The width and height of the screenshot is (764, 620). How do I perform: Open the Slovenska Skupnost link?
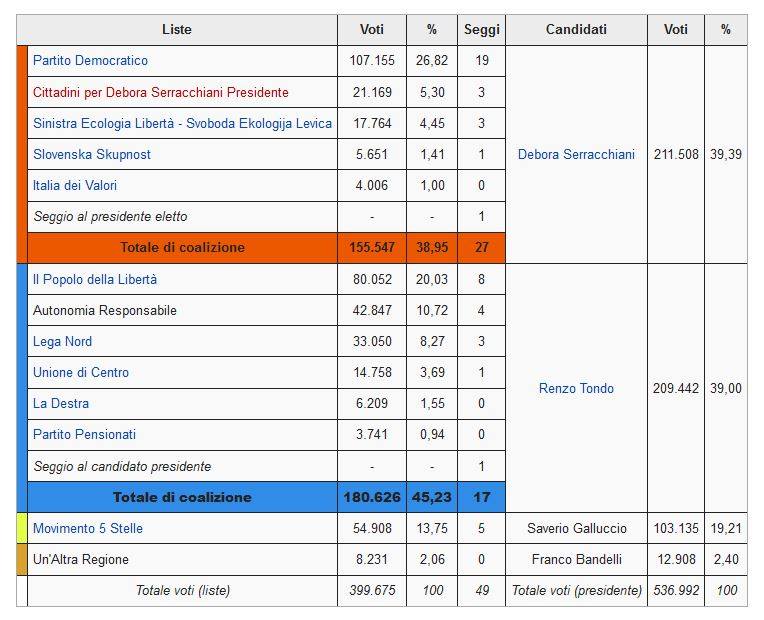(92, 155)
